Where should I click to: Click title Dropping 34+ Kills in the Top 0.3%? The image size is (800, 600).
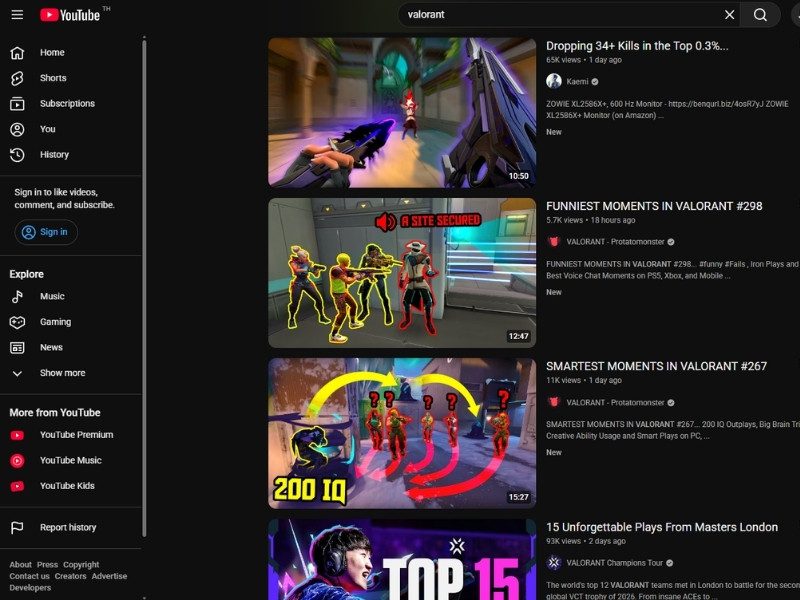point(637,46)
